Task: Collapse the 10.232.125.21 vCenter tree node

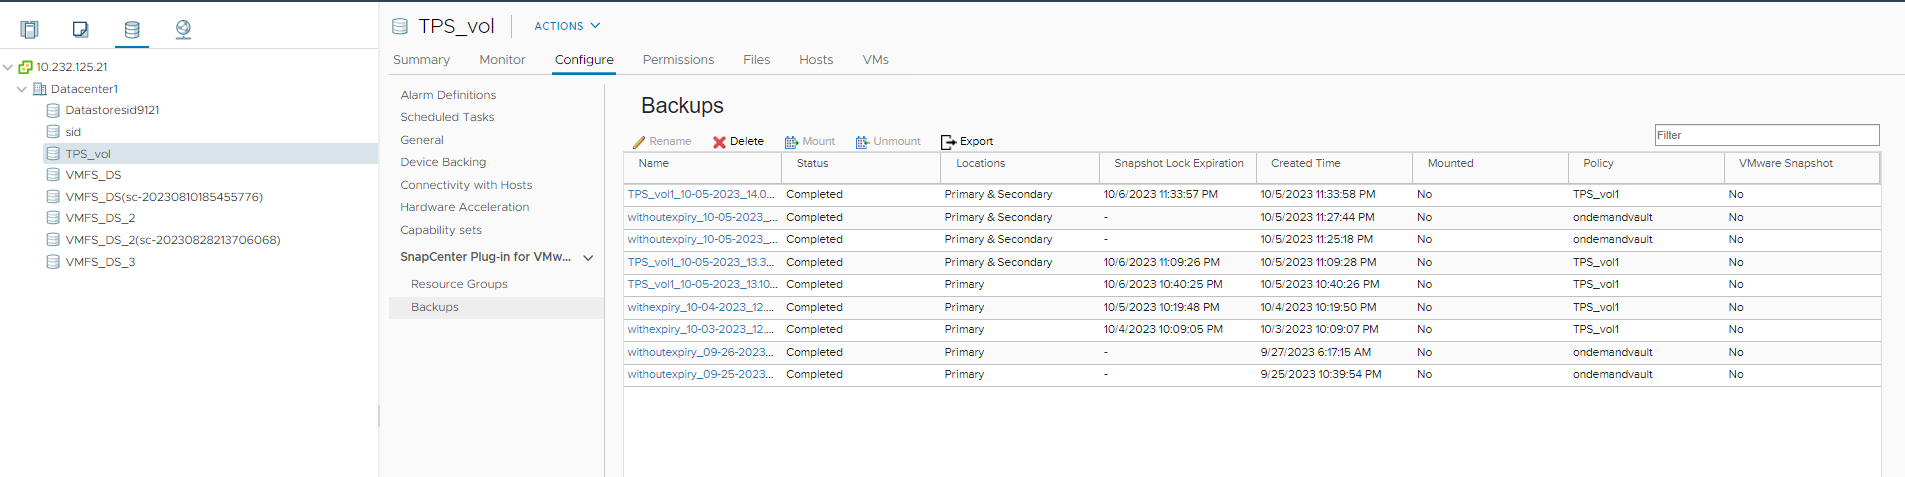Action: pos(8,67)
